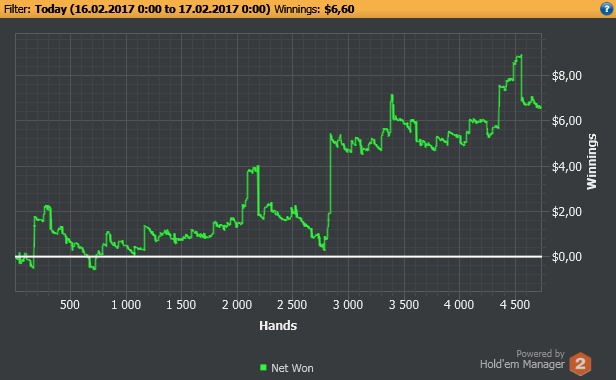This screenshot has height=380, width=616.
Task: Click the $6,60 winnings total
Action: [x=339, y=9]
